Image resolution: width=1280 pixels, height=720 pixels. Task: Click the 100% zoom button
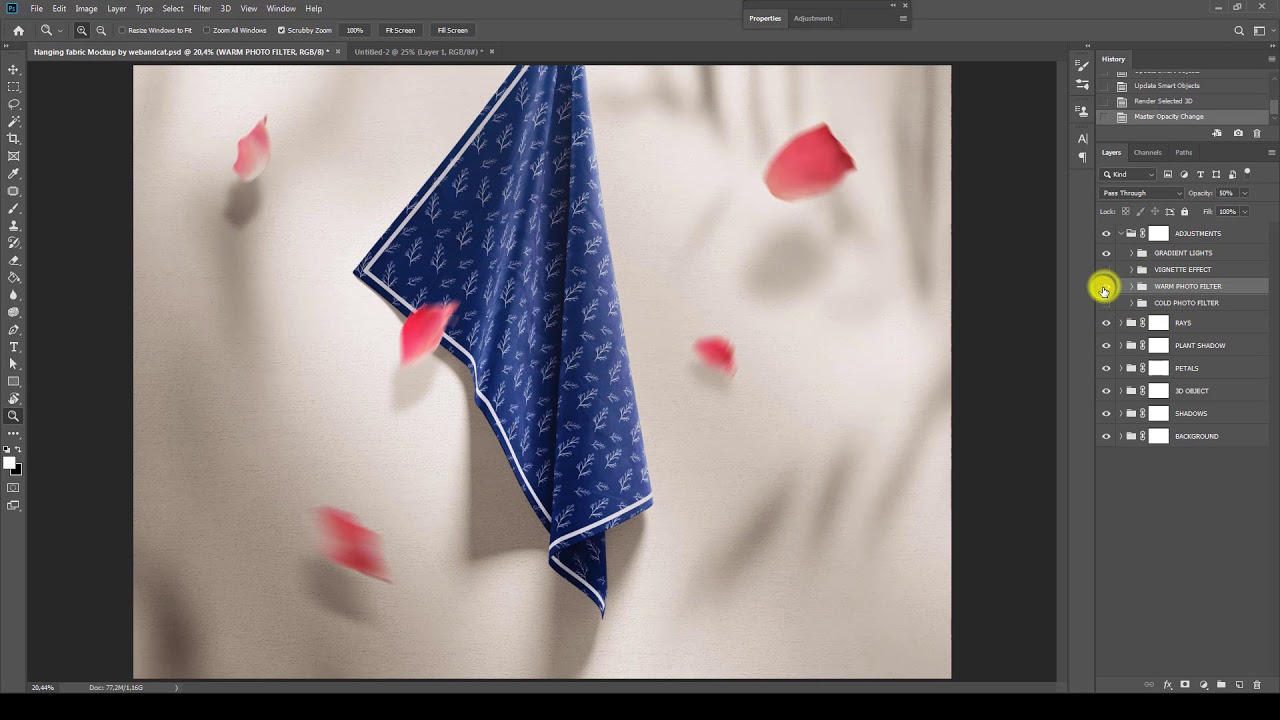point(355,30)
